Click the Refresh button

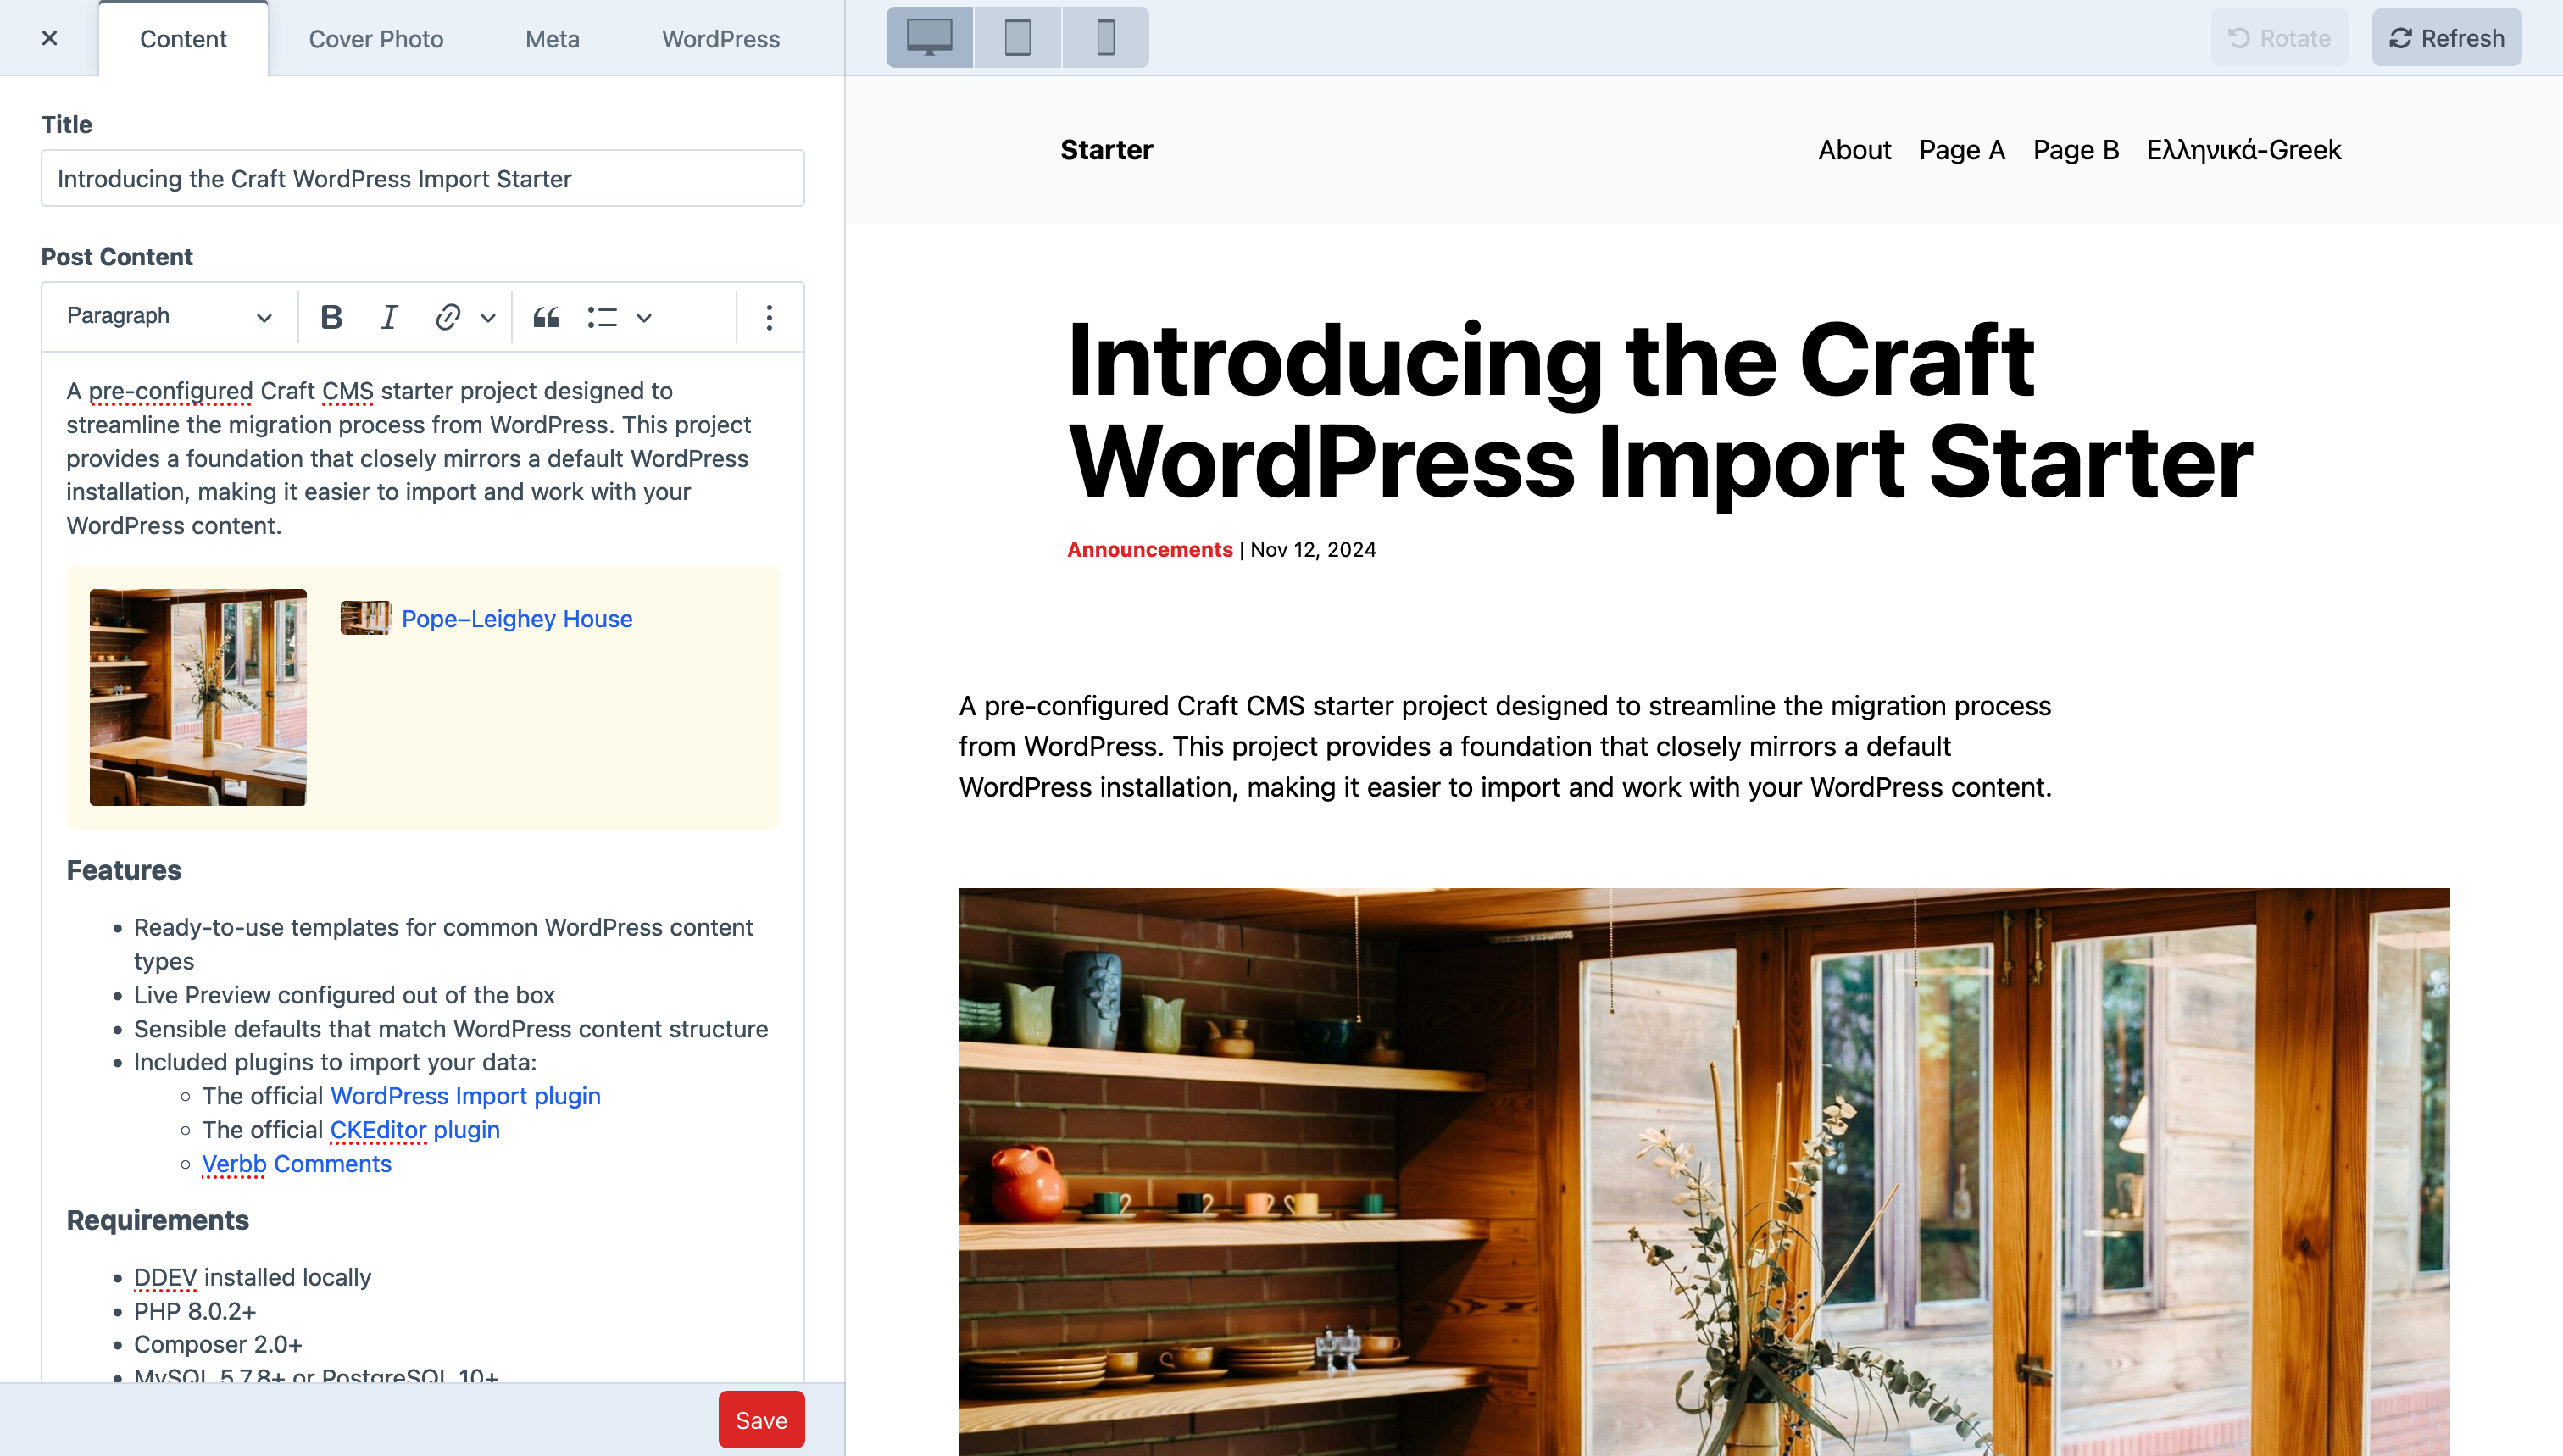2446,38
